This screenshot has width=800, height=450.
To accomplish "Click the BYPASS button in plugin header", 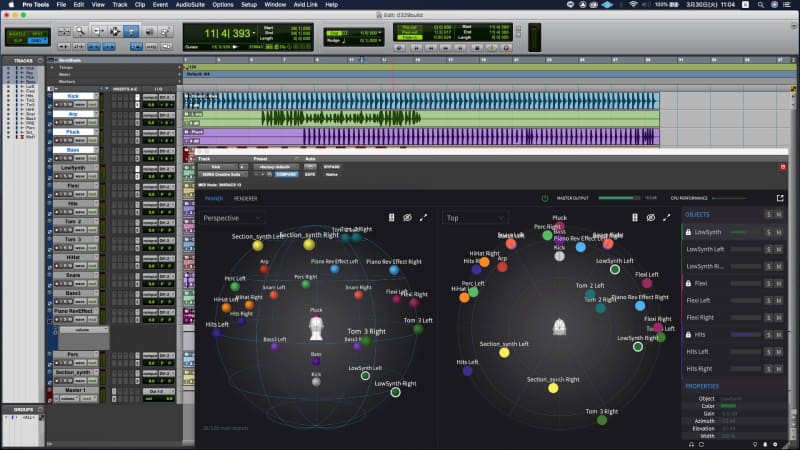I will (332, 167).
